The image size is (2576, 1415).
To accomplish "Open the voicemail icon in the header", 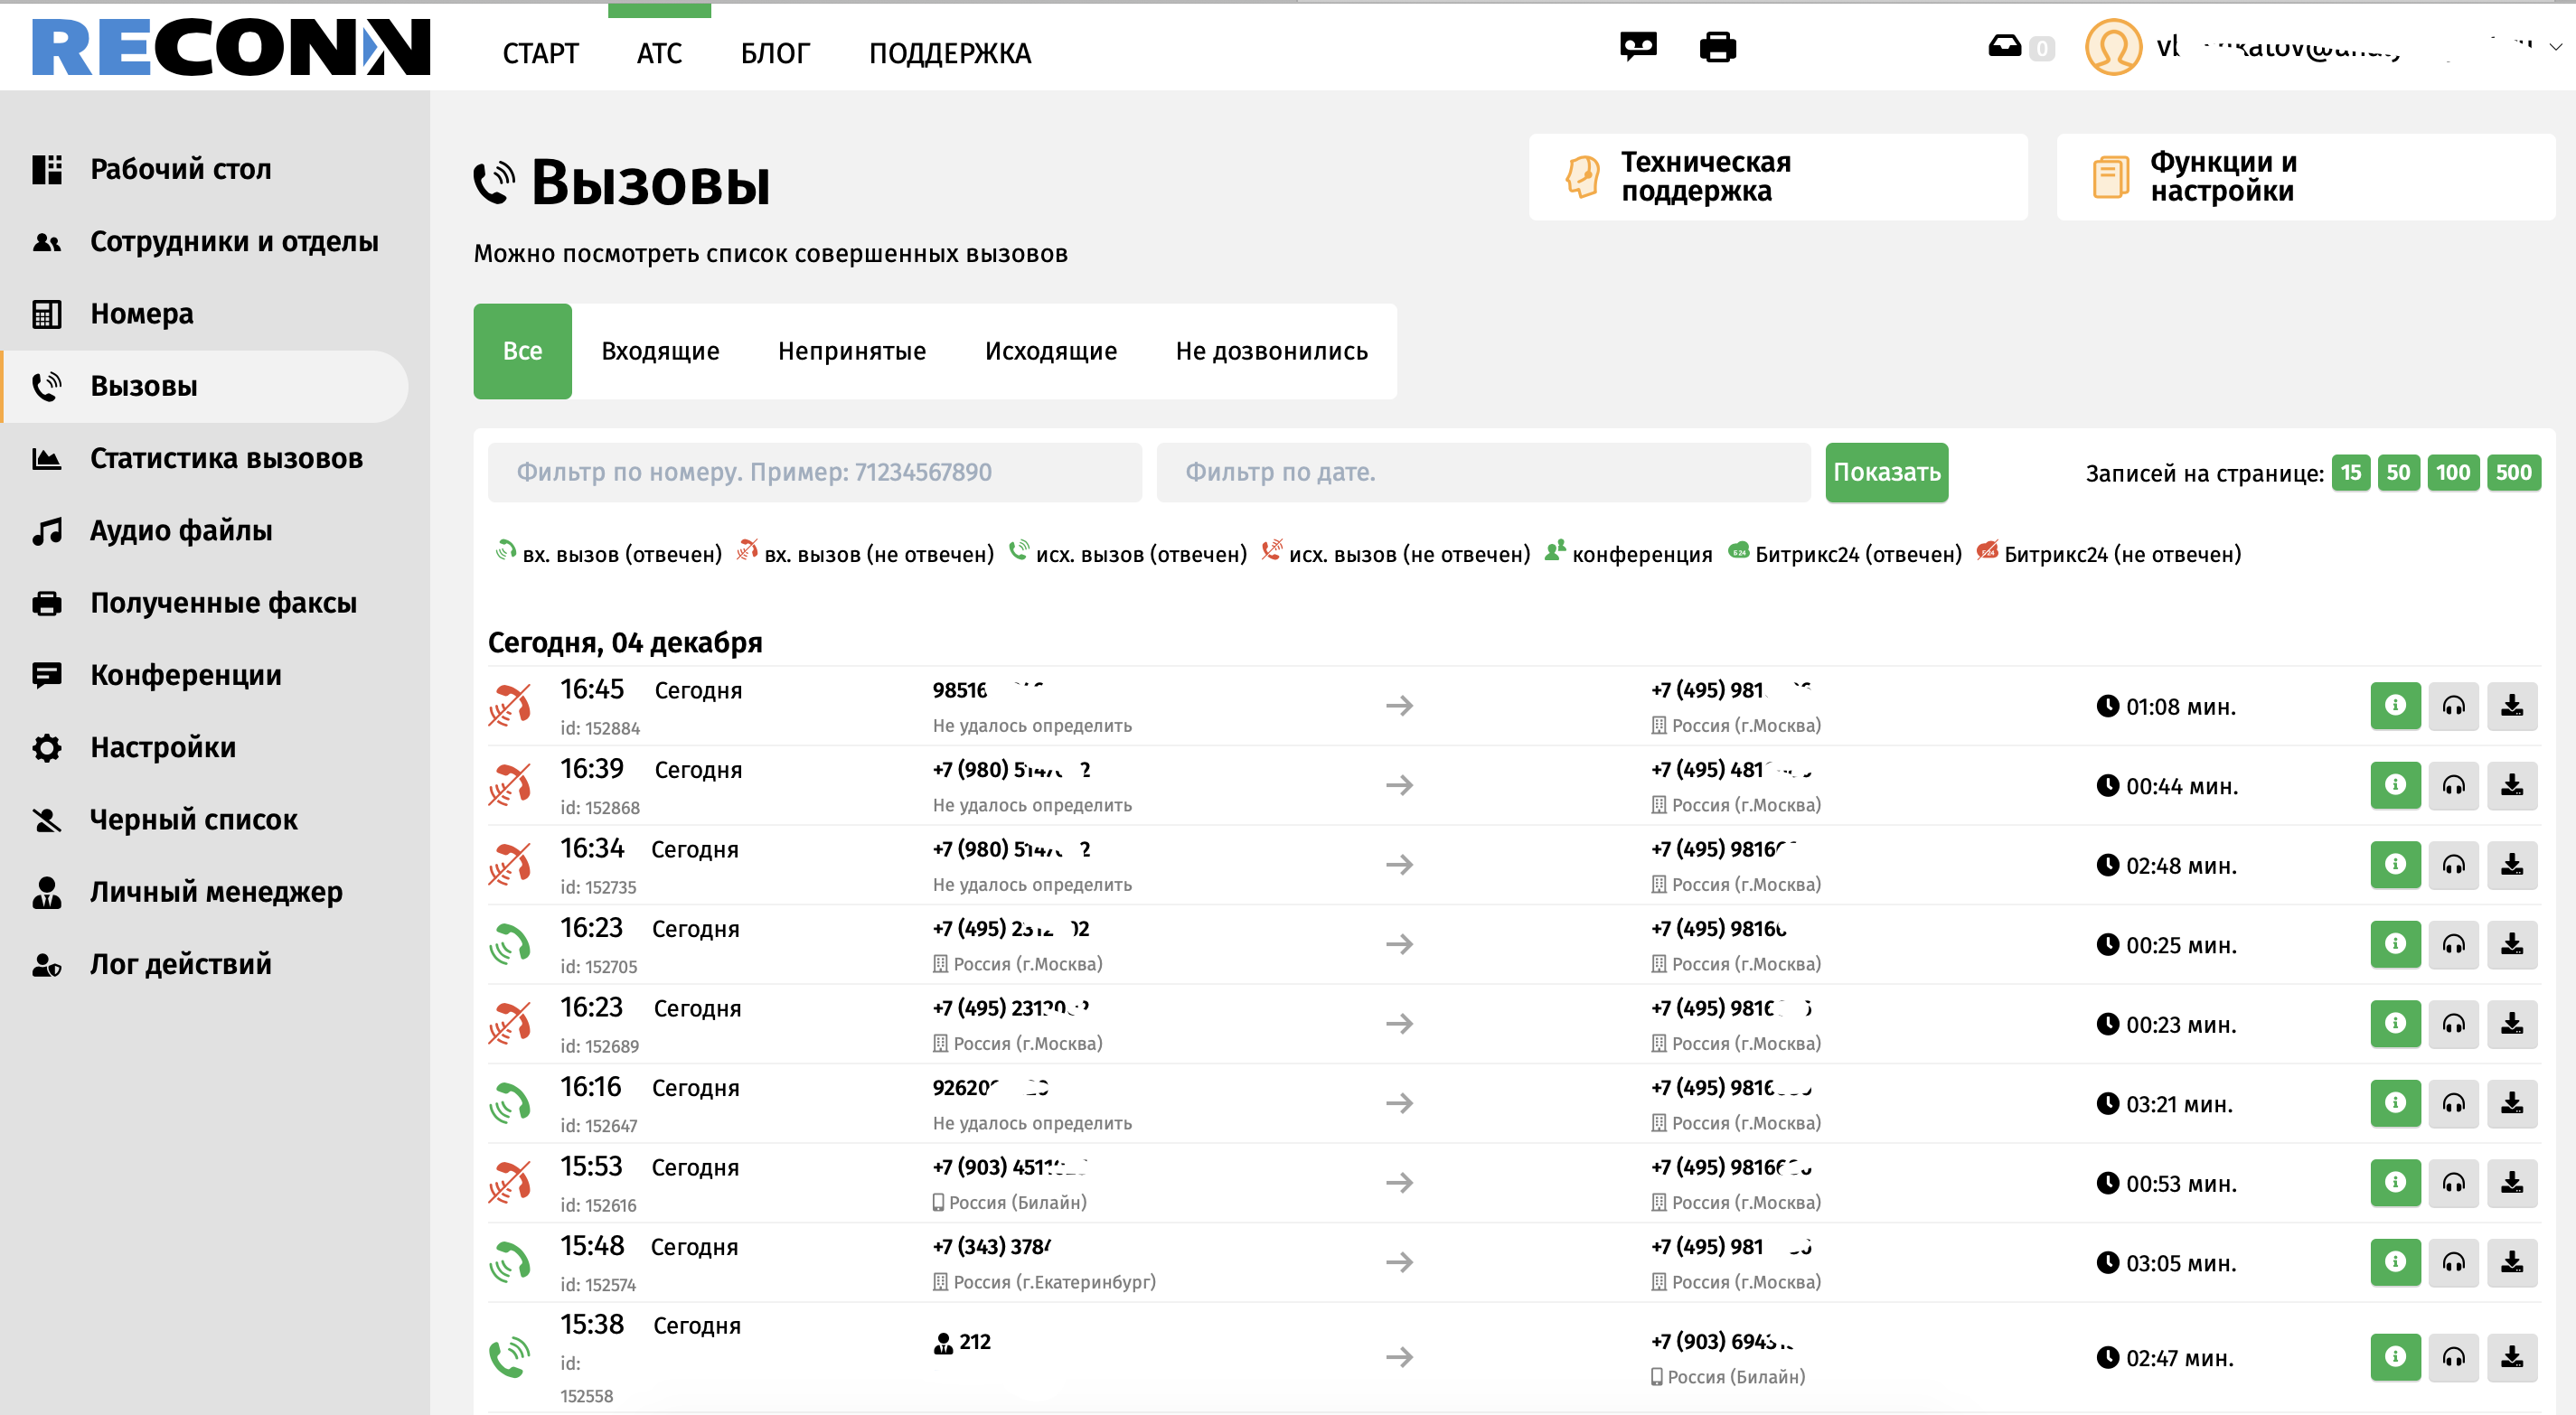I will pyautogui.click(x=1638, y=47).
